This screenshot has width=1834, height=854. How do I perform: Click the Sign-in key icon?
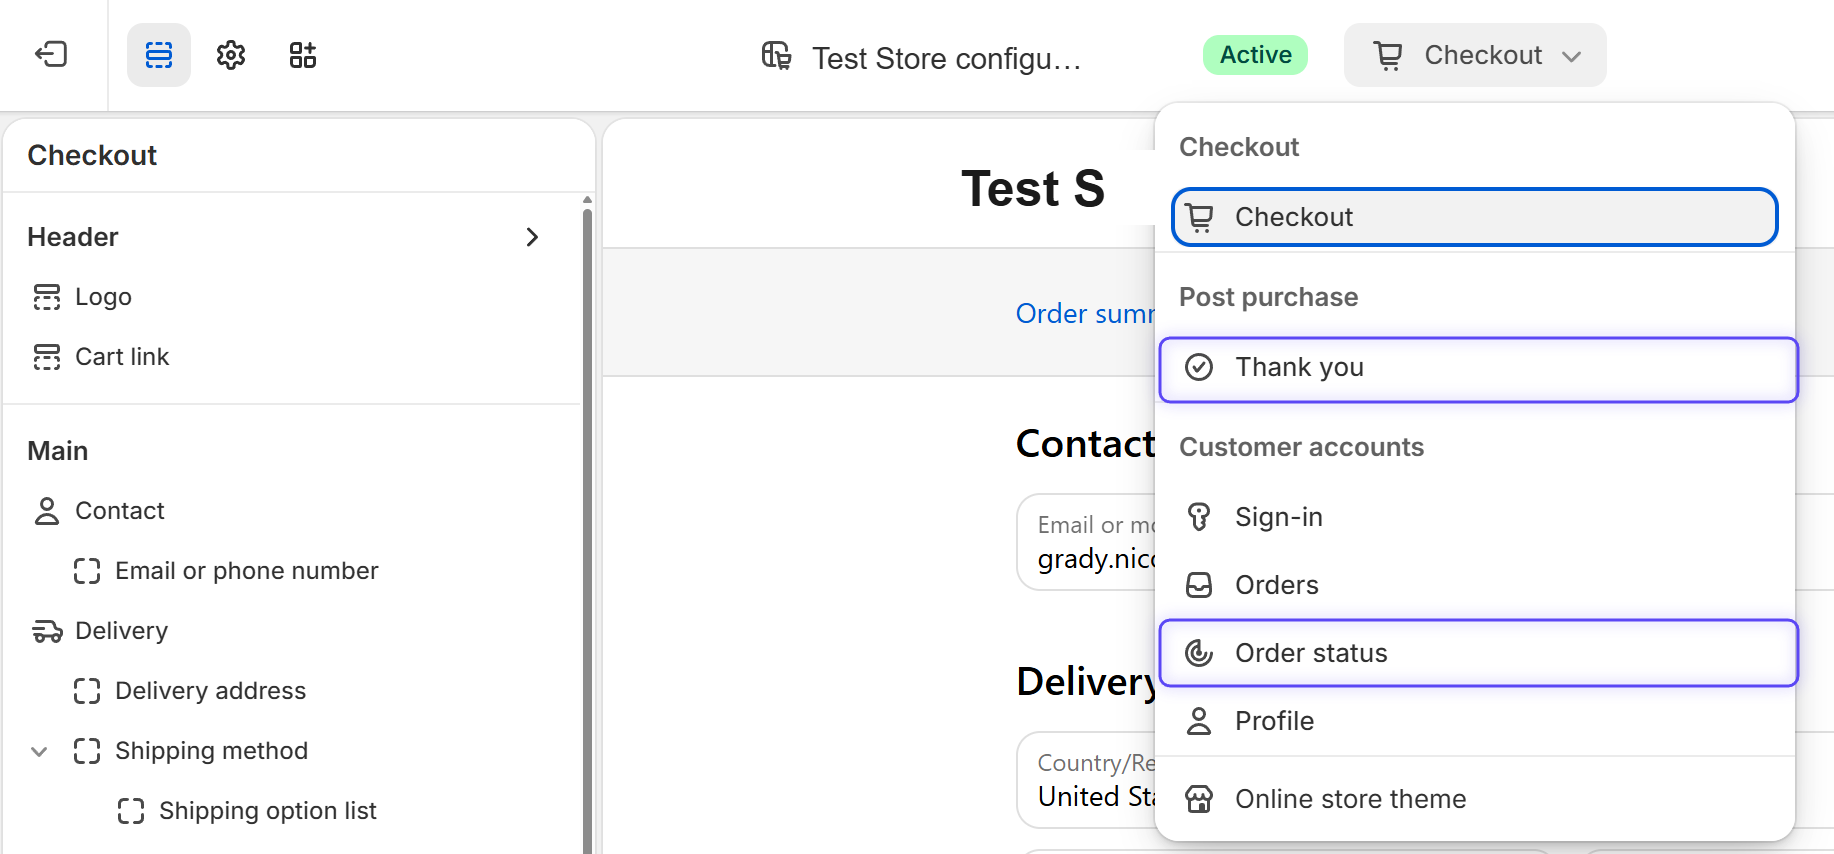coord(1199,517)
